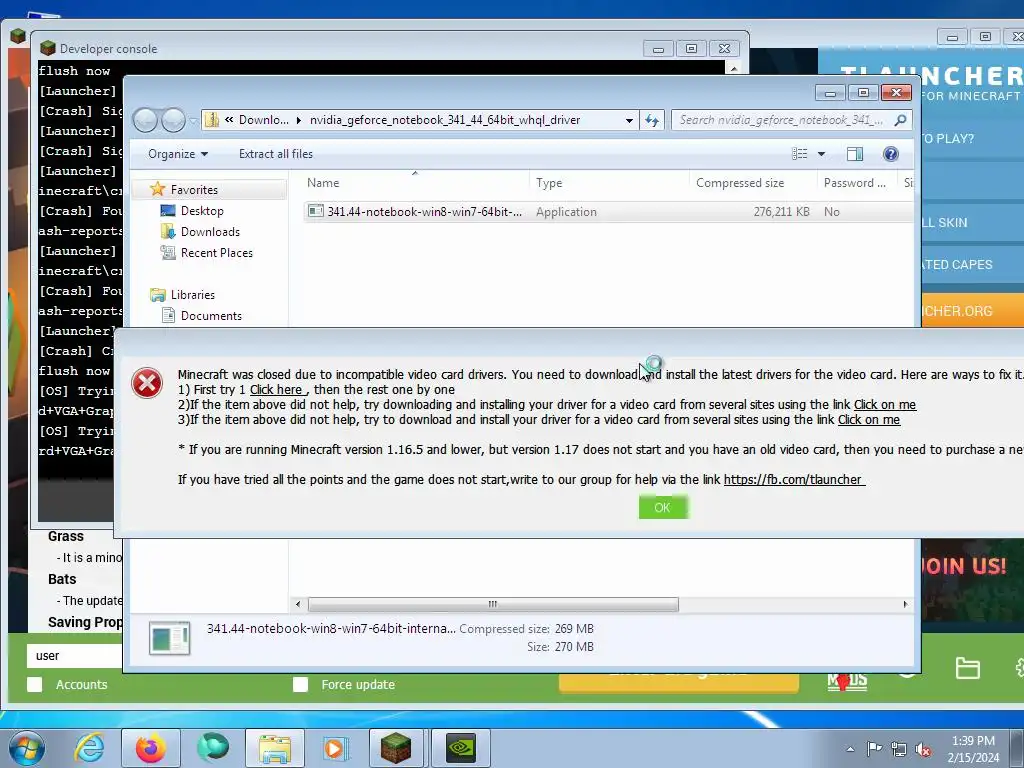1024x768 pixels.
Task: Click the muted volume tray icon
Action: point(923,750)
